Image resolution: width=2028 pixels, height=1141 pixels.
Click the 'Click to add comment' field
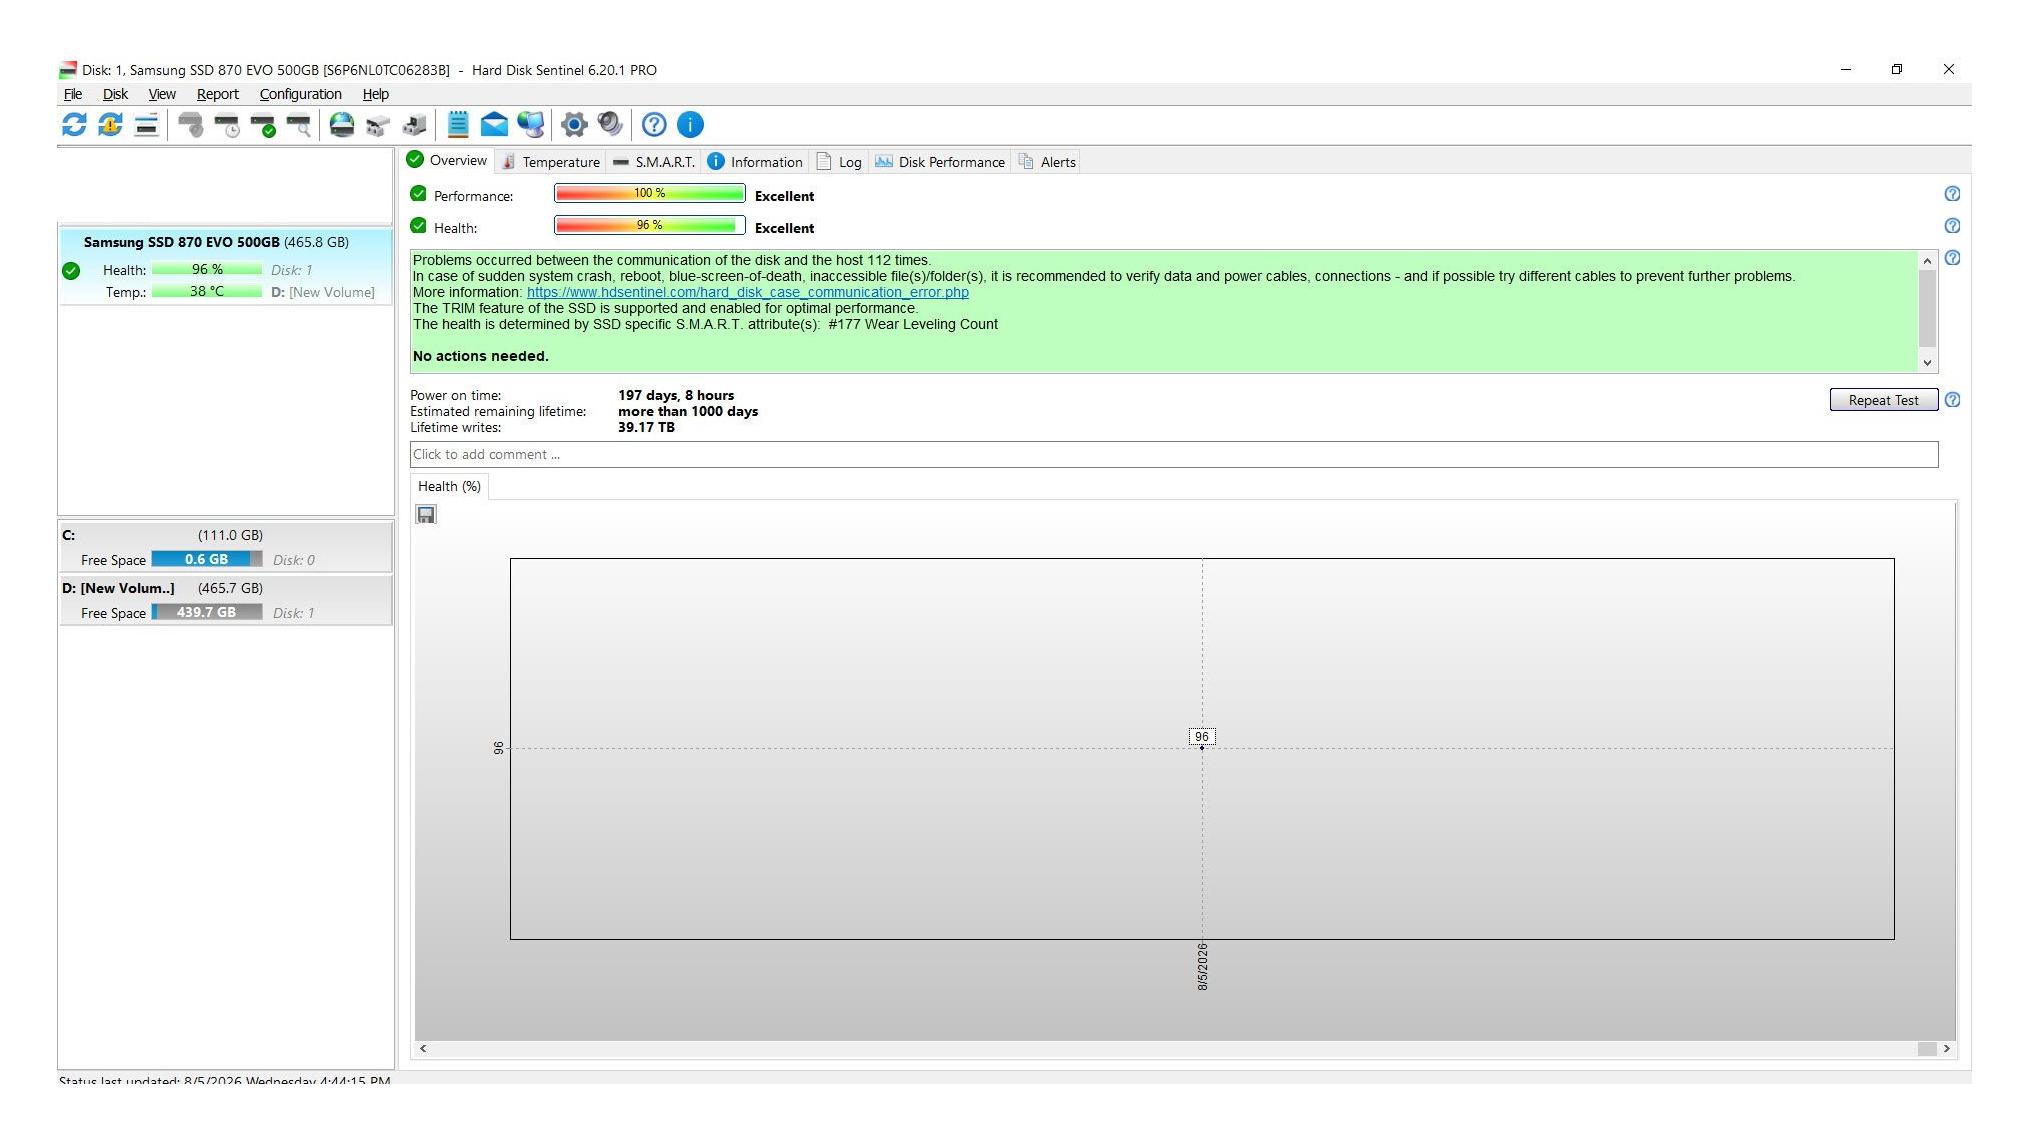(x=1174, y=454)
